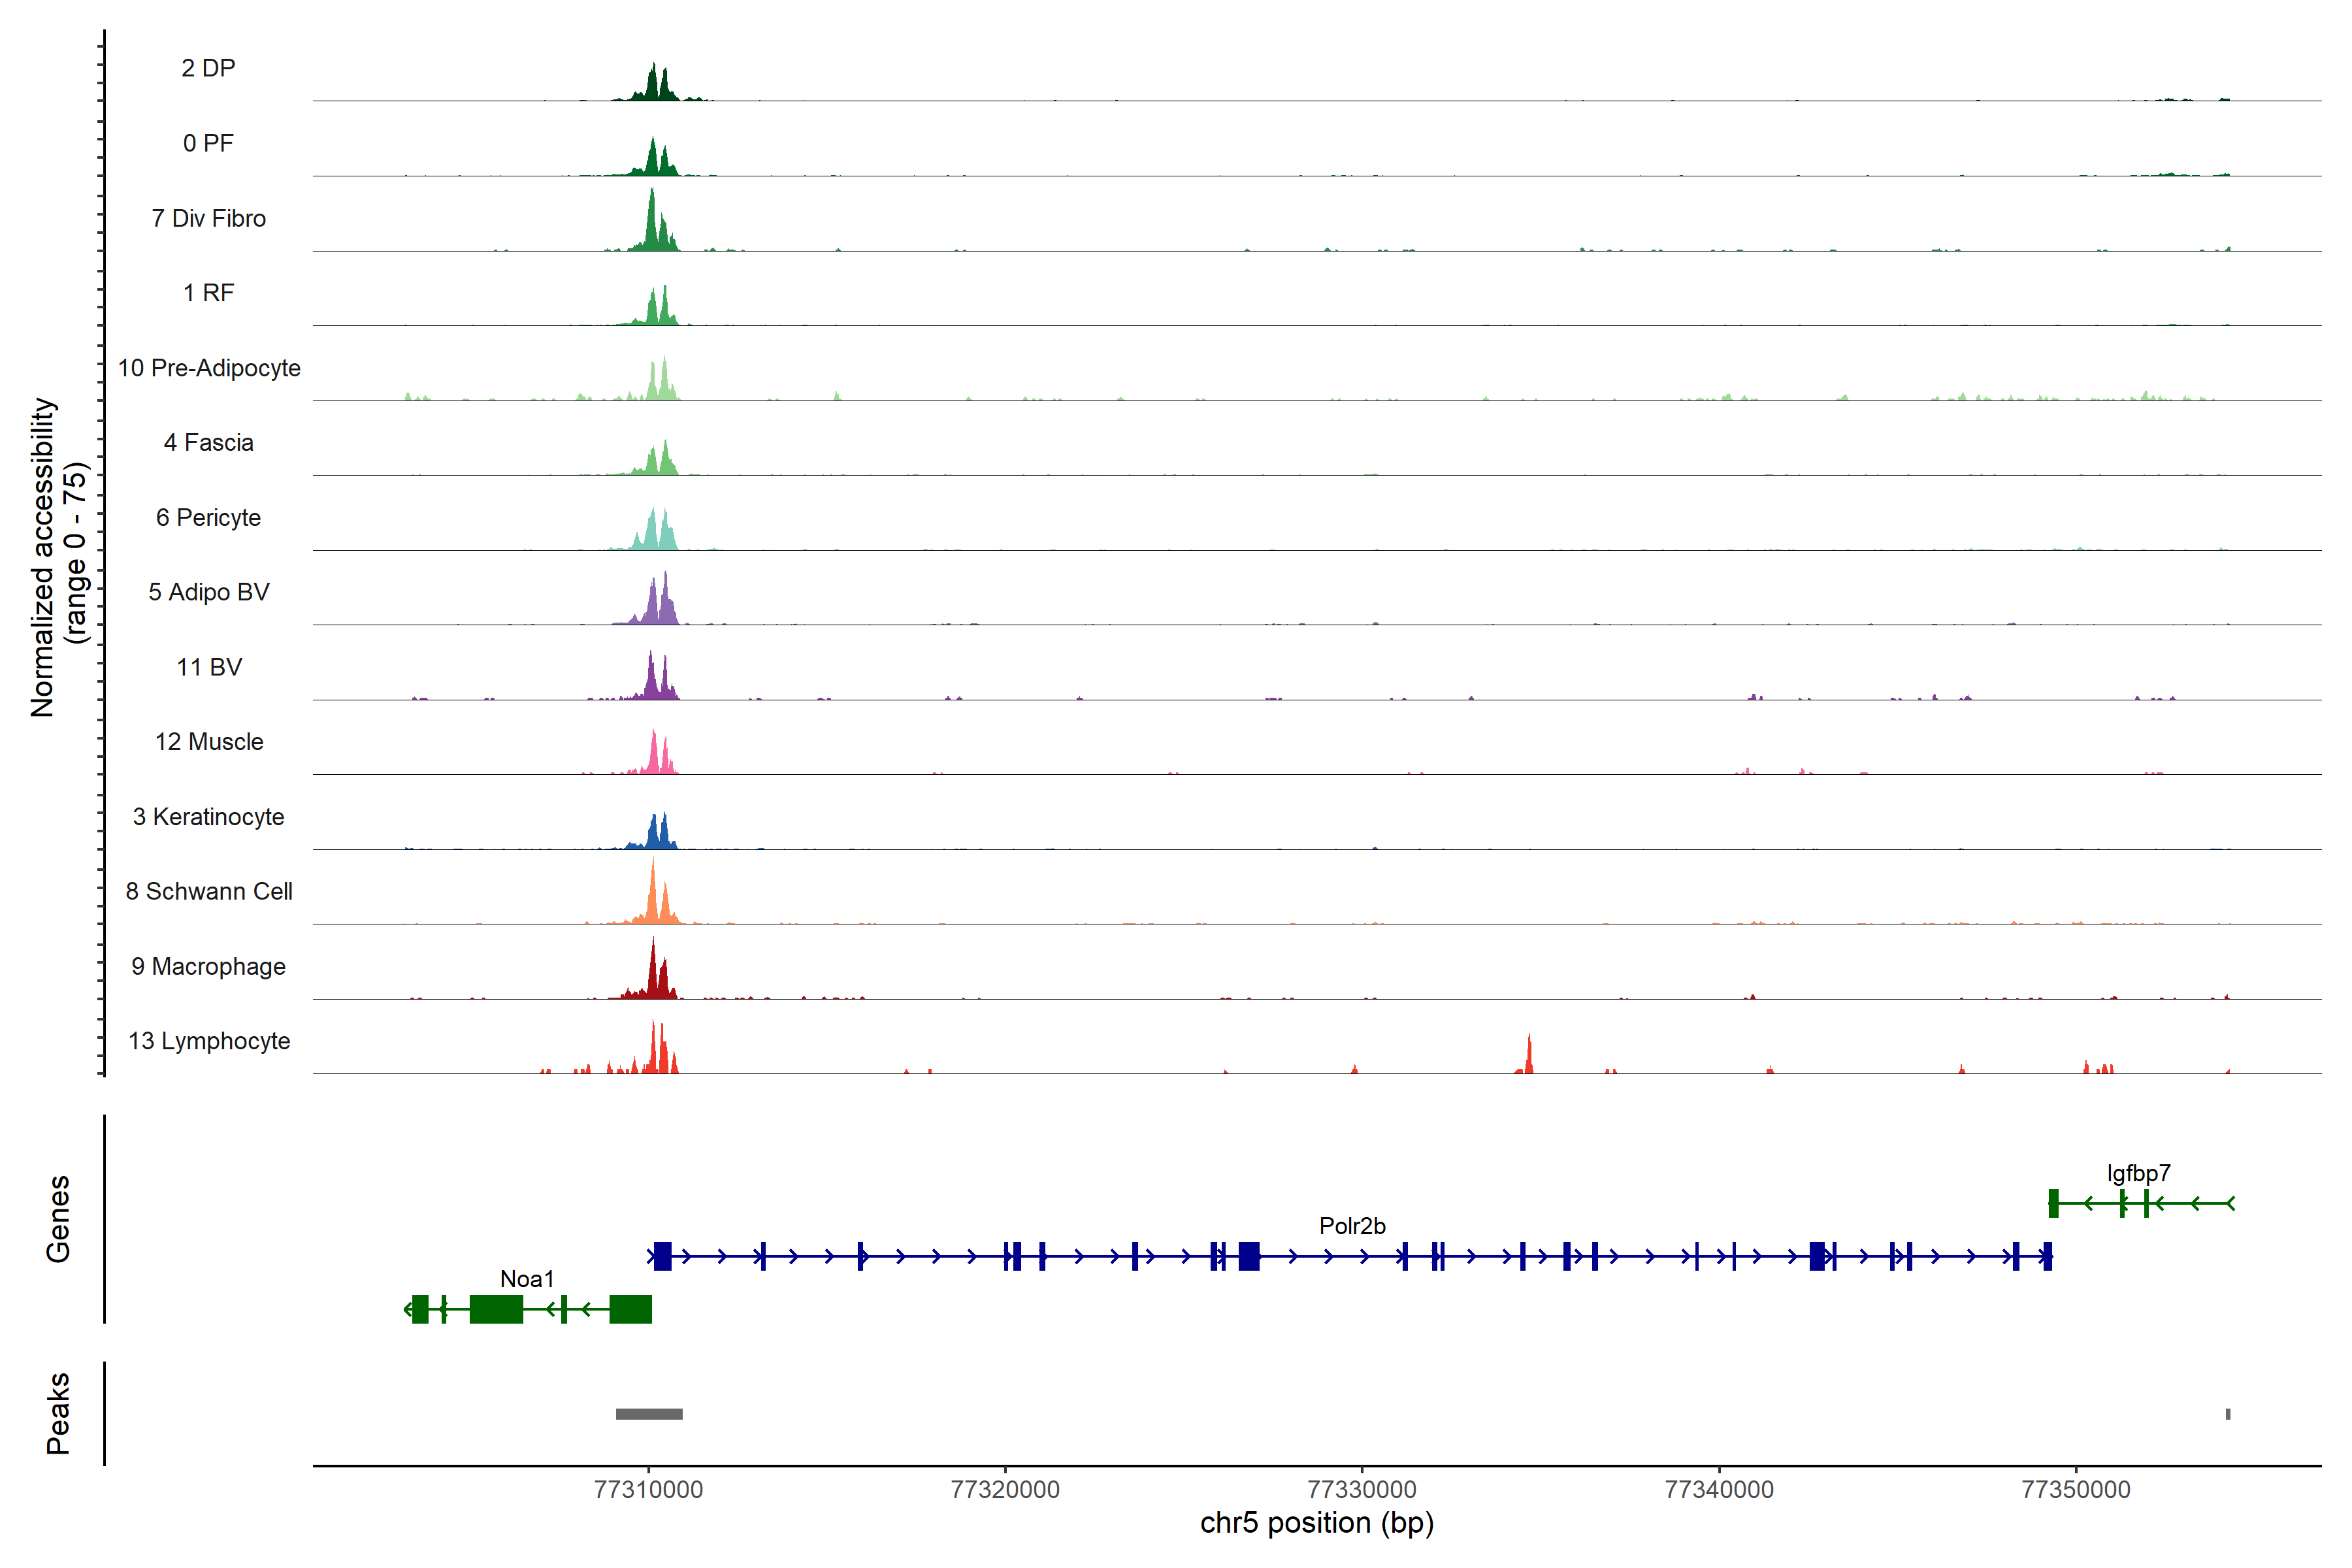
Task: Click the 13 Lymphocyte track label
Action: point(209,1041)
